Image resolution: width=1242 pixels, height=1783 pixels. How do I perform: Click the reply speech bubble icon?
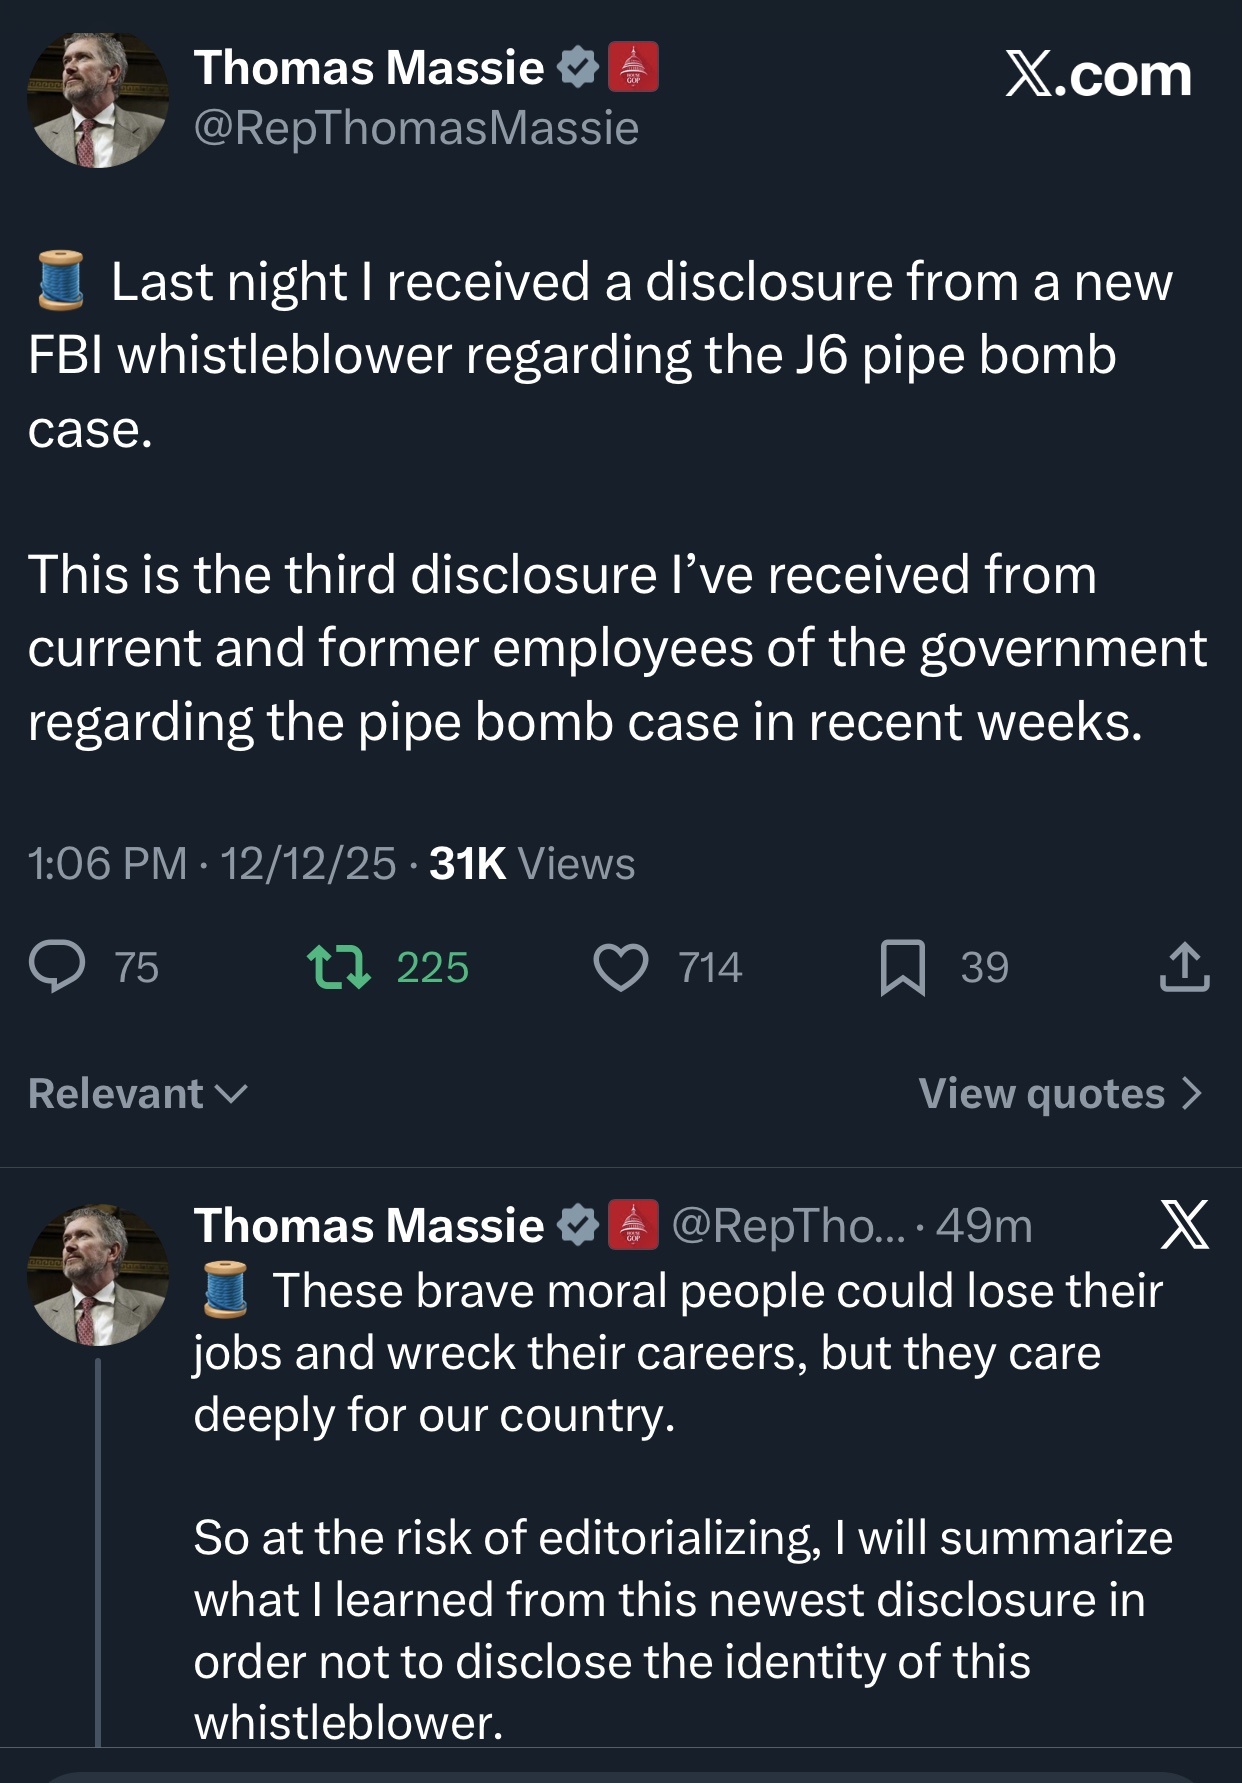pyautogui.click(x=57, y=967)
